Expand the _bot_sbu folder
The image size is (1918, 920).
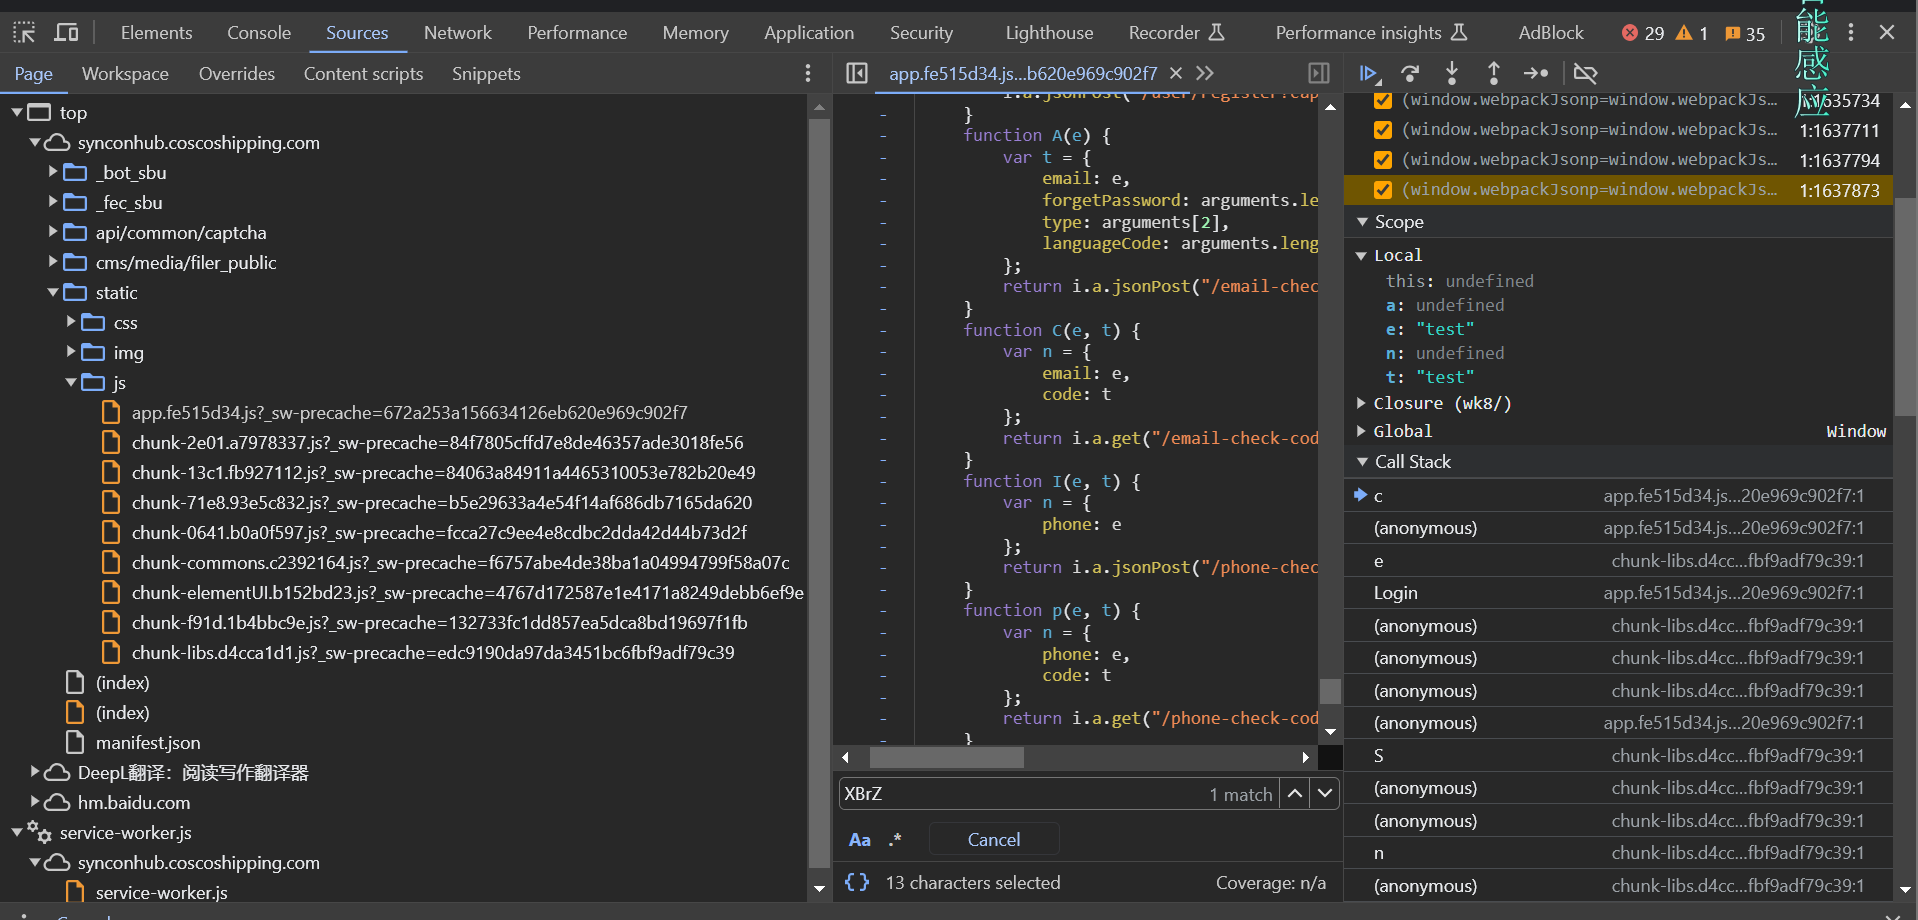point(53,172)
